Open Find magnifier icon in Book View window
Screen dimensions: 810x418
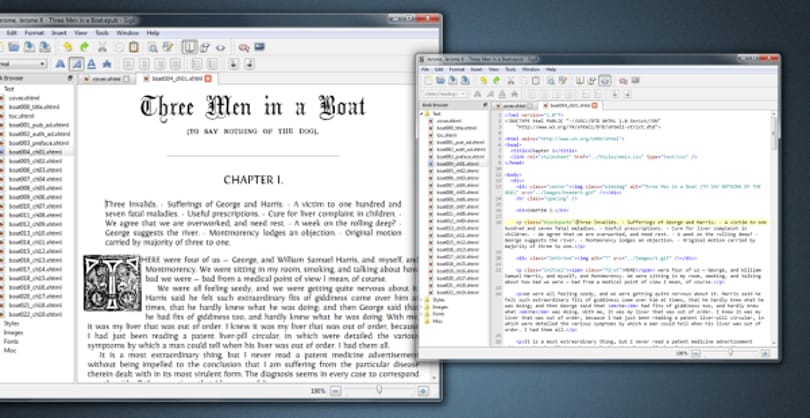coord(152,48)
